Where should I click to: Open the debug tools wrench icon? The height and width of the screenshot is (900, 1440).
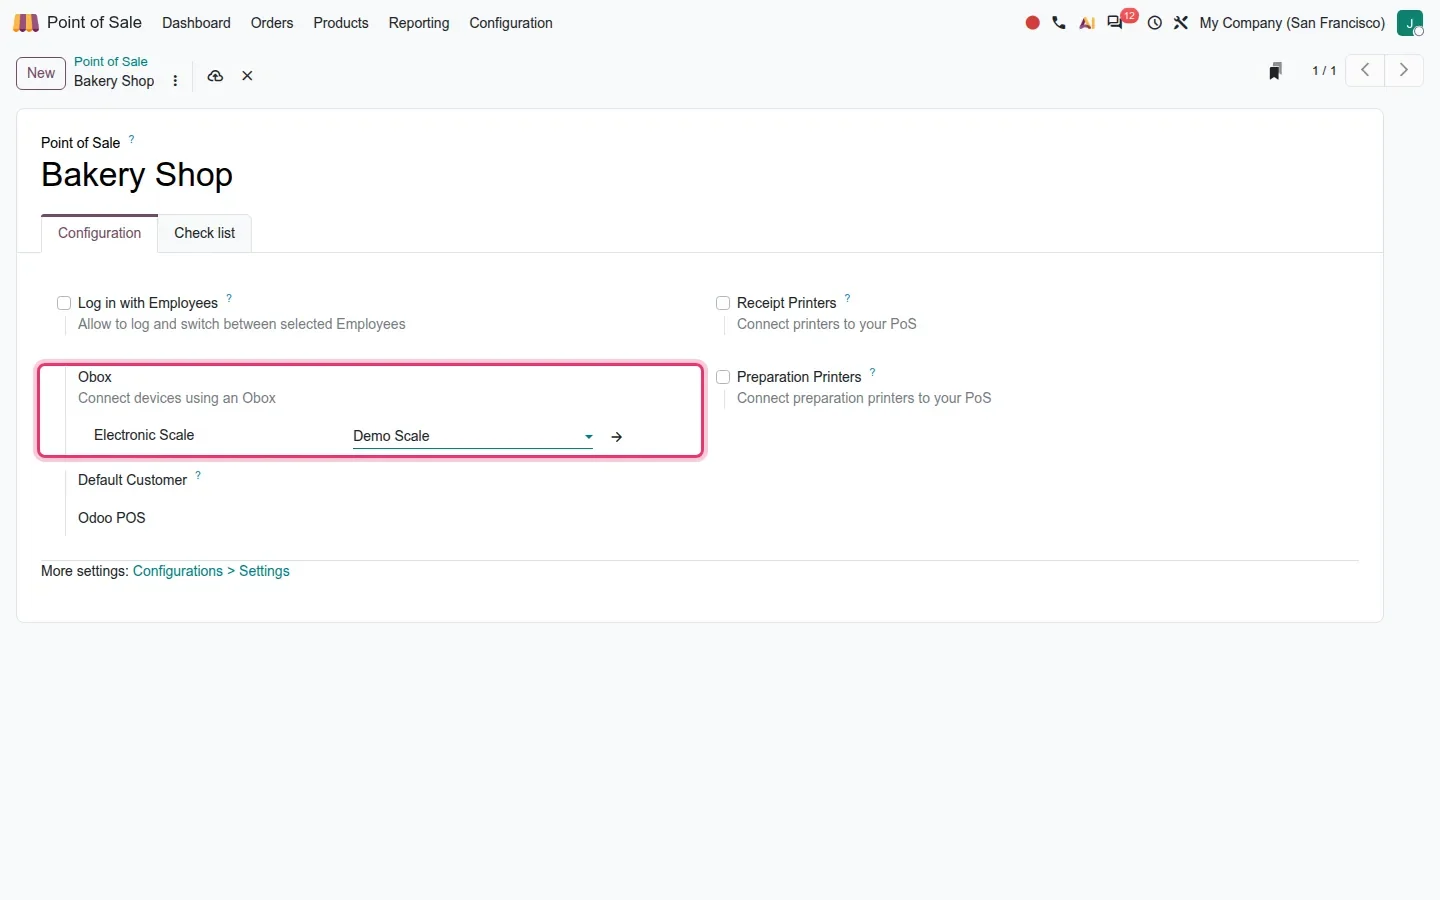coord(1181,23)
